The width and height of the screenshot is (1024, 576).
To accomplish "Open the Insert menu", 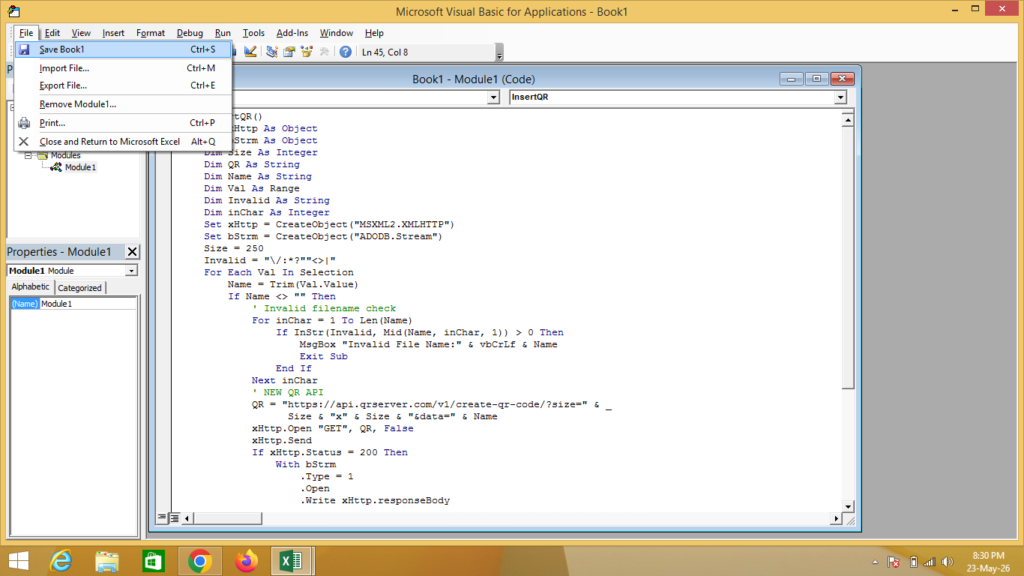I will [113, 33].
